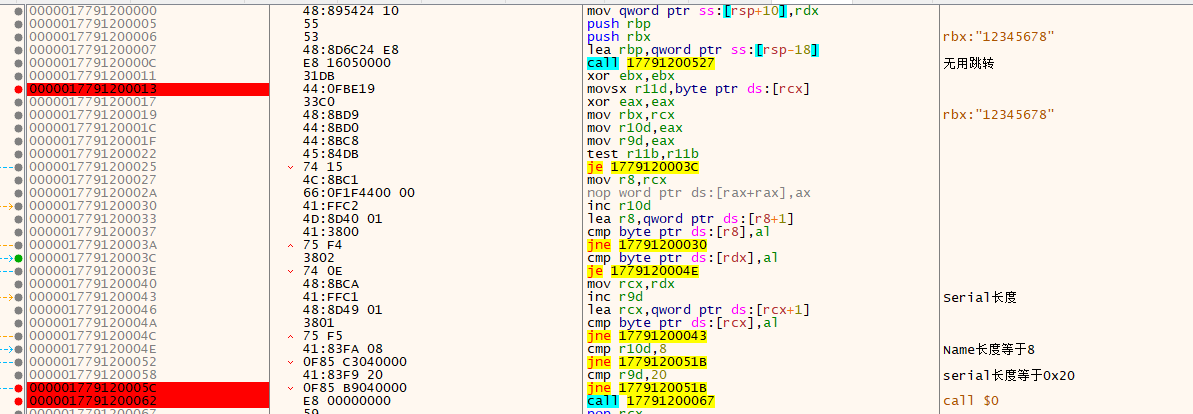Select address 0000017791200006
Viewport: 1193px width, 414px height.
93,37
